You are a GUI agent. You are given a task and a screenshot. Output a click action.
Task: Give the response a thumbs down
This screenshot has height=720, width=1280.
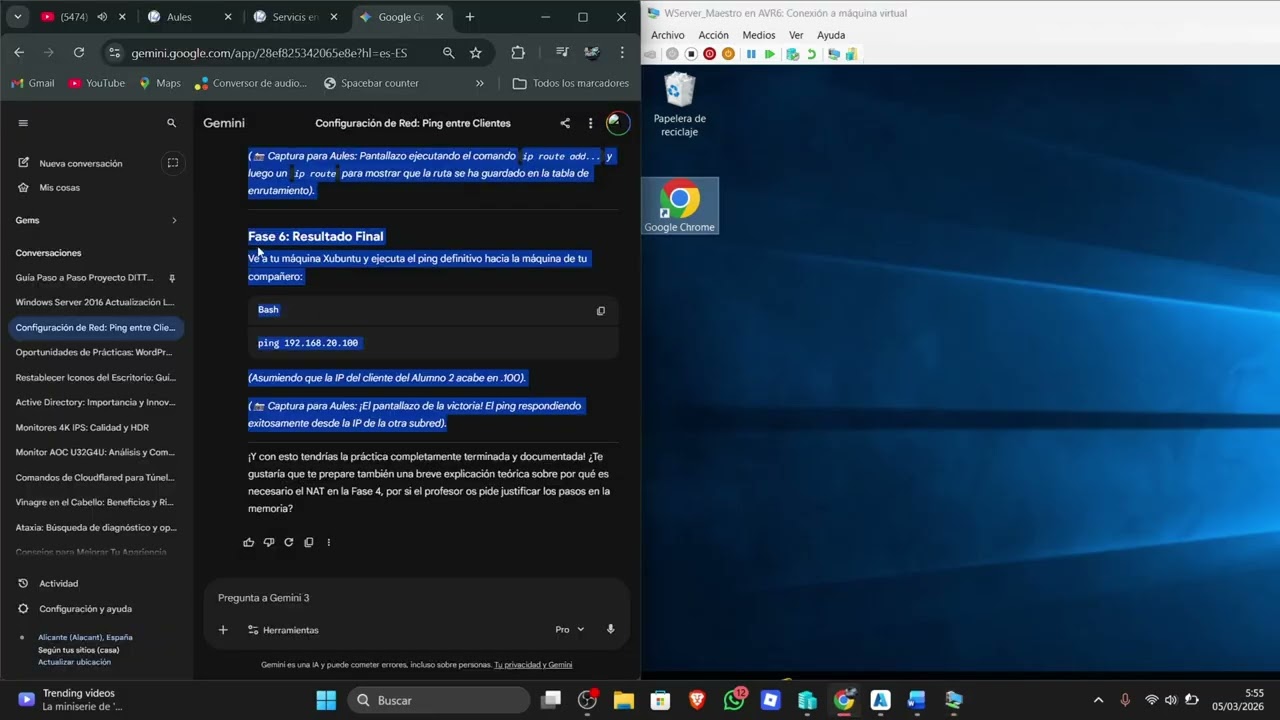point(269,542)
